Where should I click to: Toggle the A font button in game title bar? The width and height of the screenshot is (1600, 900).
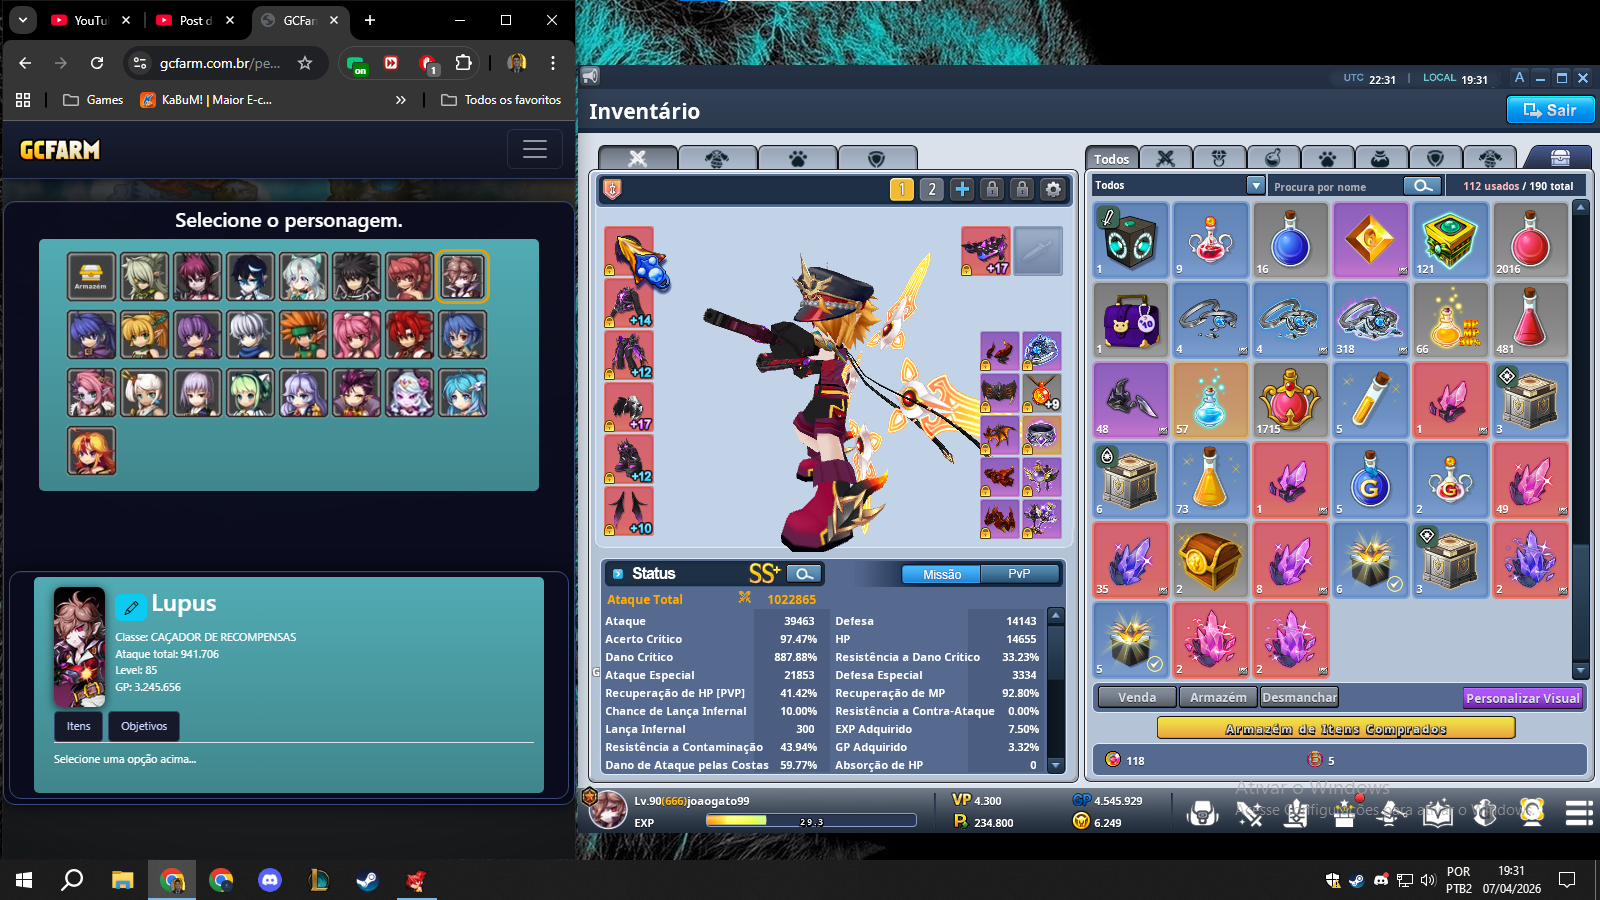point(1519,78)
